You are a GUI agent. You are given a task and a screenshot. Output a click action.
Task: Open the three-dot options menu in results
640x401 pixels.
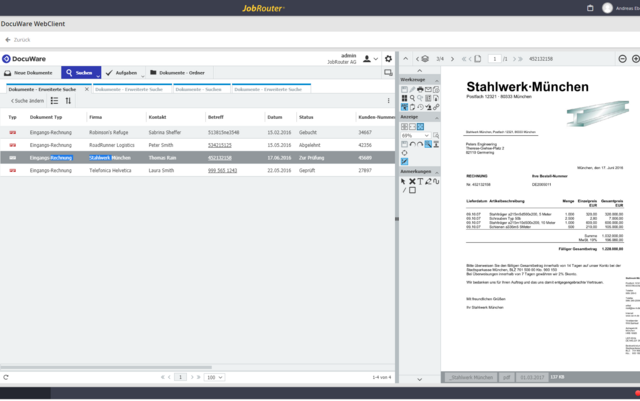pyautogui.click(x=388, y=101)
